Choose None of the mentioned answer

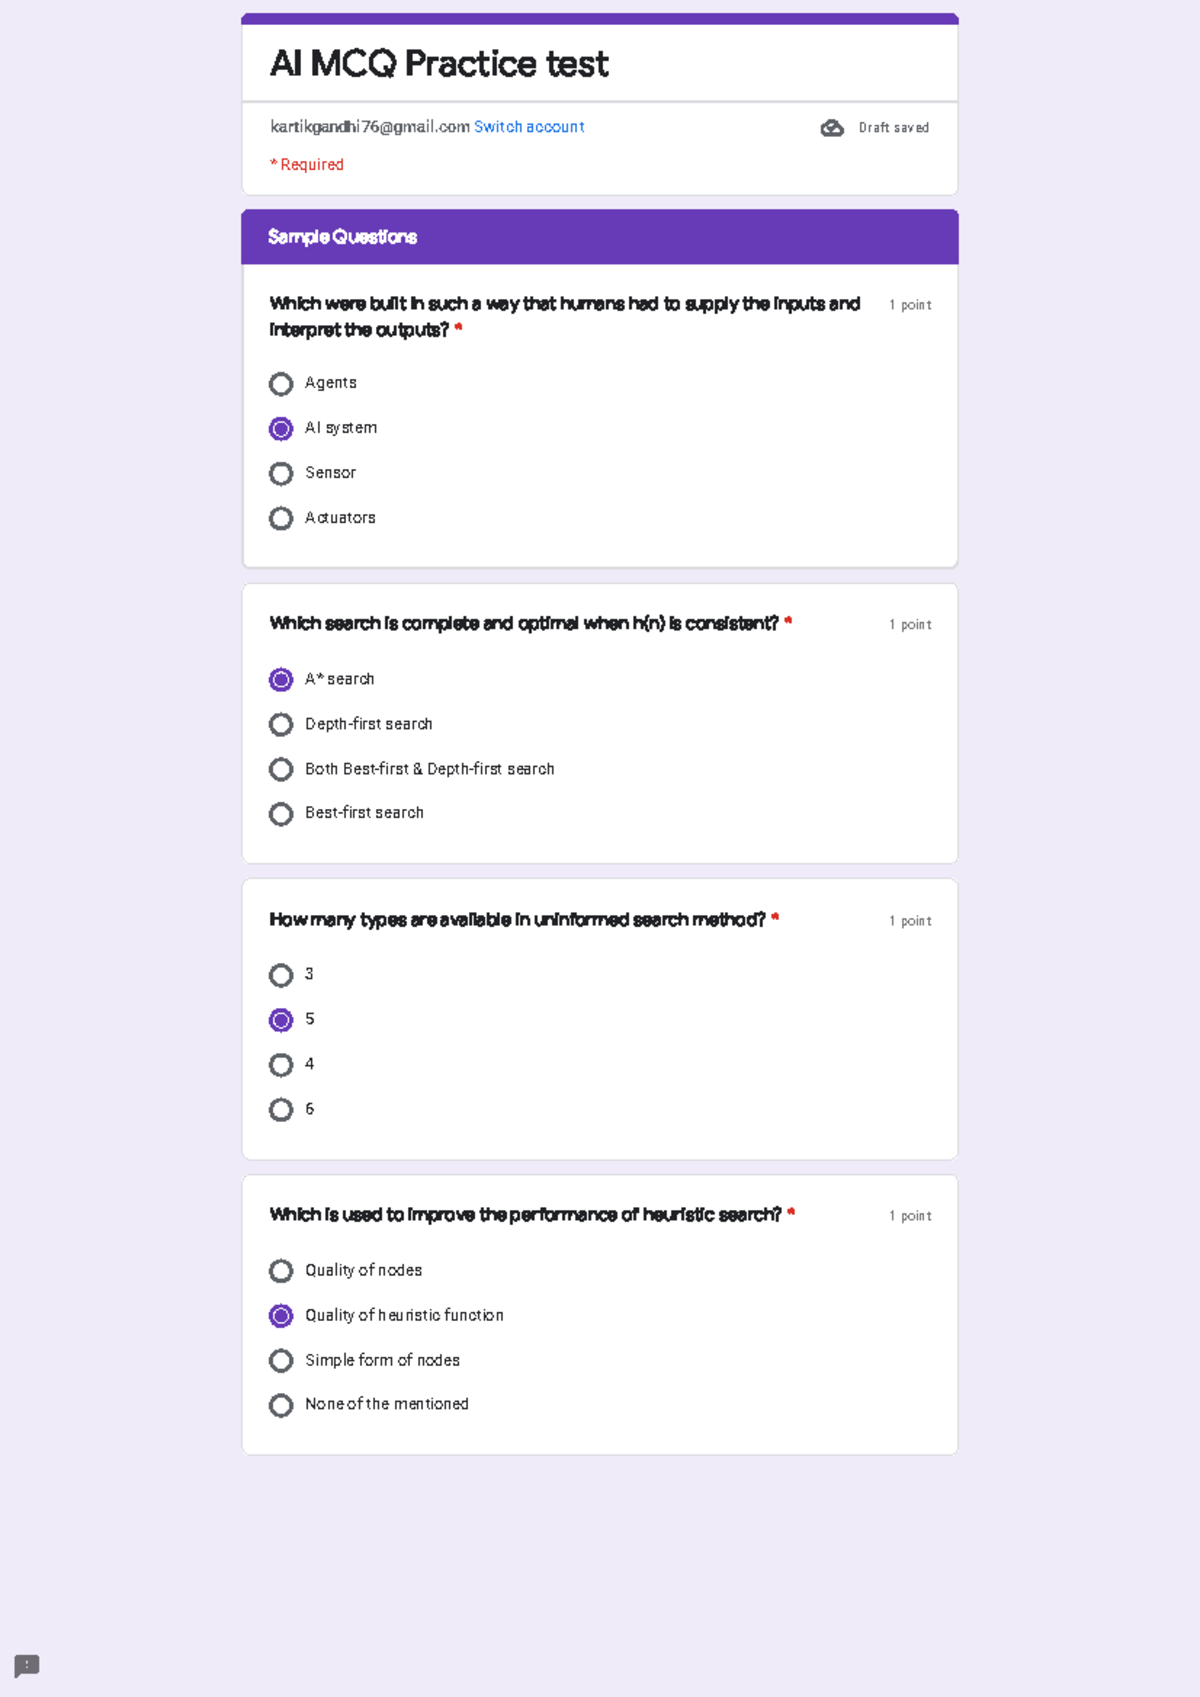[x=281, y=1405]
